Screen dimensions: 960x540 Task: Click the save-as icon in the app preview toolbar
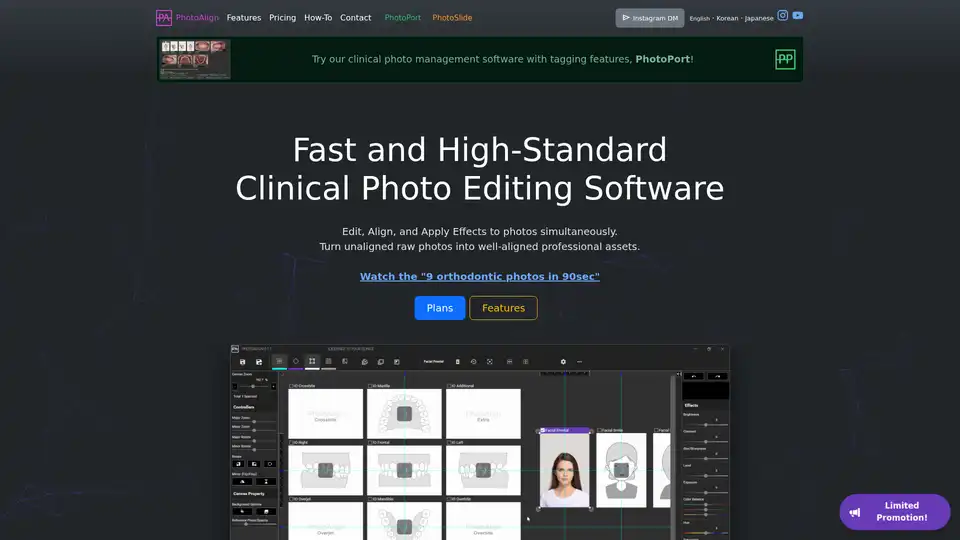pyautogui.click(x=259, y=362)
